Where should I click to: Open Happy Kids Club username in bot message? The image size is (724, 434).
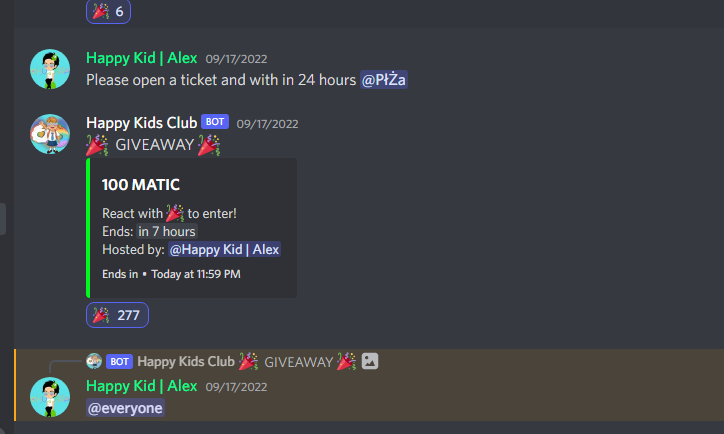click(141, 123)
